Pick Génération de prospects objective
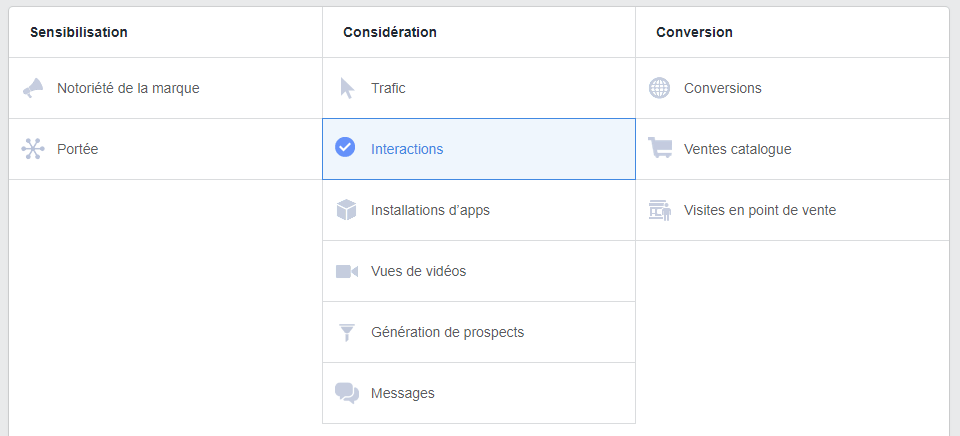The height and width of the screenshot is (436, 960). point(448,333)
